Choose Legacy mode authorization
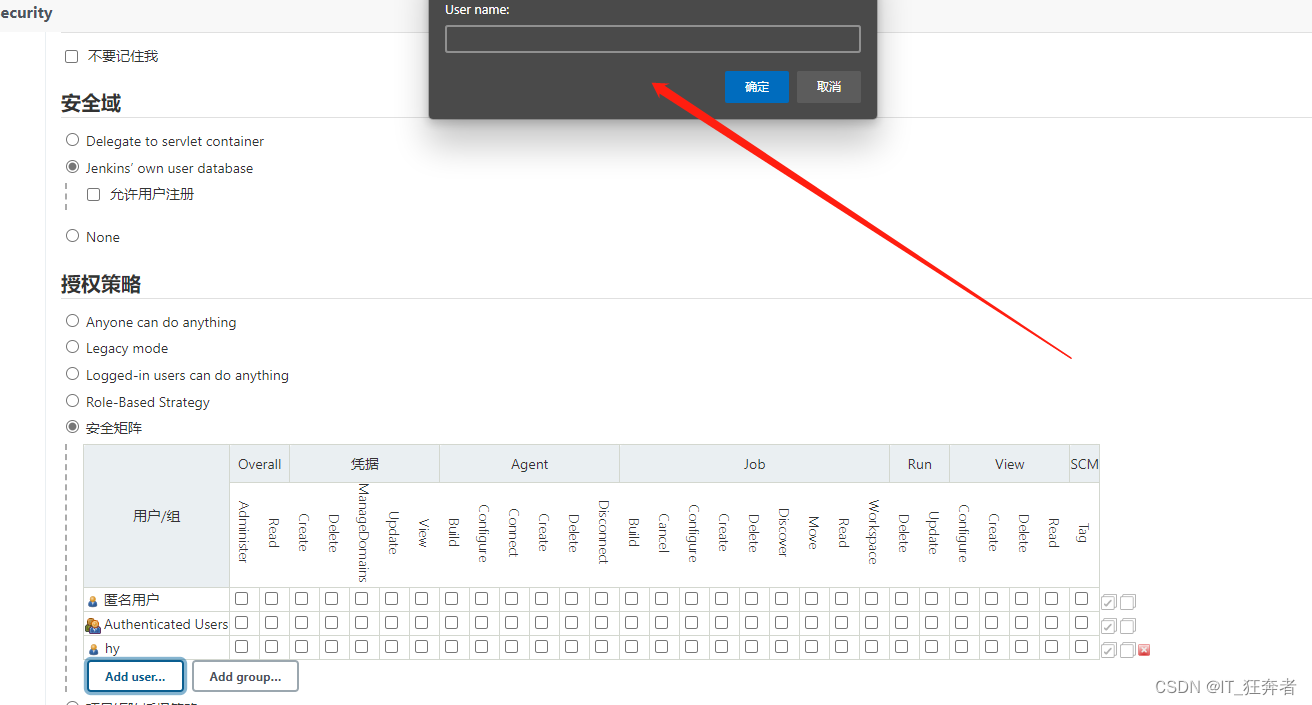The width and height of the screenshot is (1312, 705). click(72, 347)
